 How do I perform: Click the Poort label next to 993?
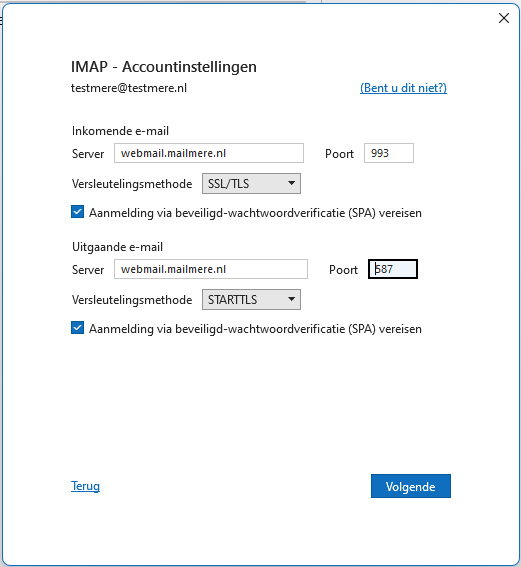(339, 154)
